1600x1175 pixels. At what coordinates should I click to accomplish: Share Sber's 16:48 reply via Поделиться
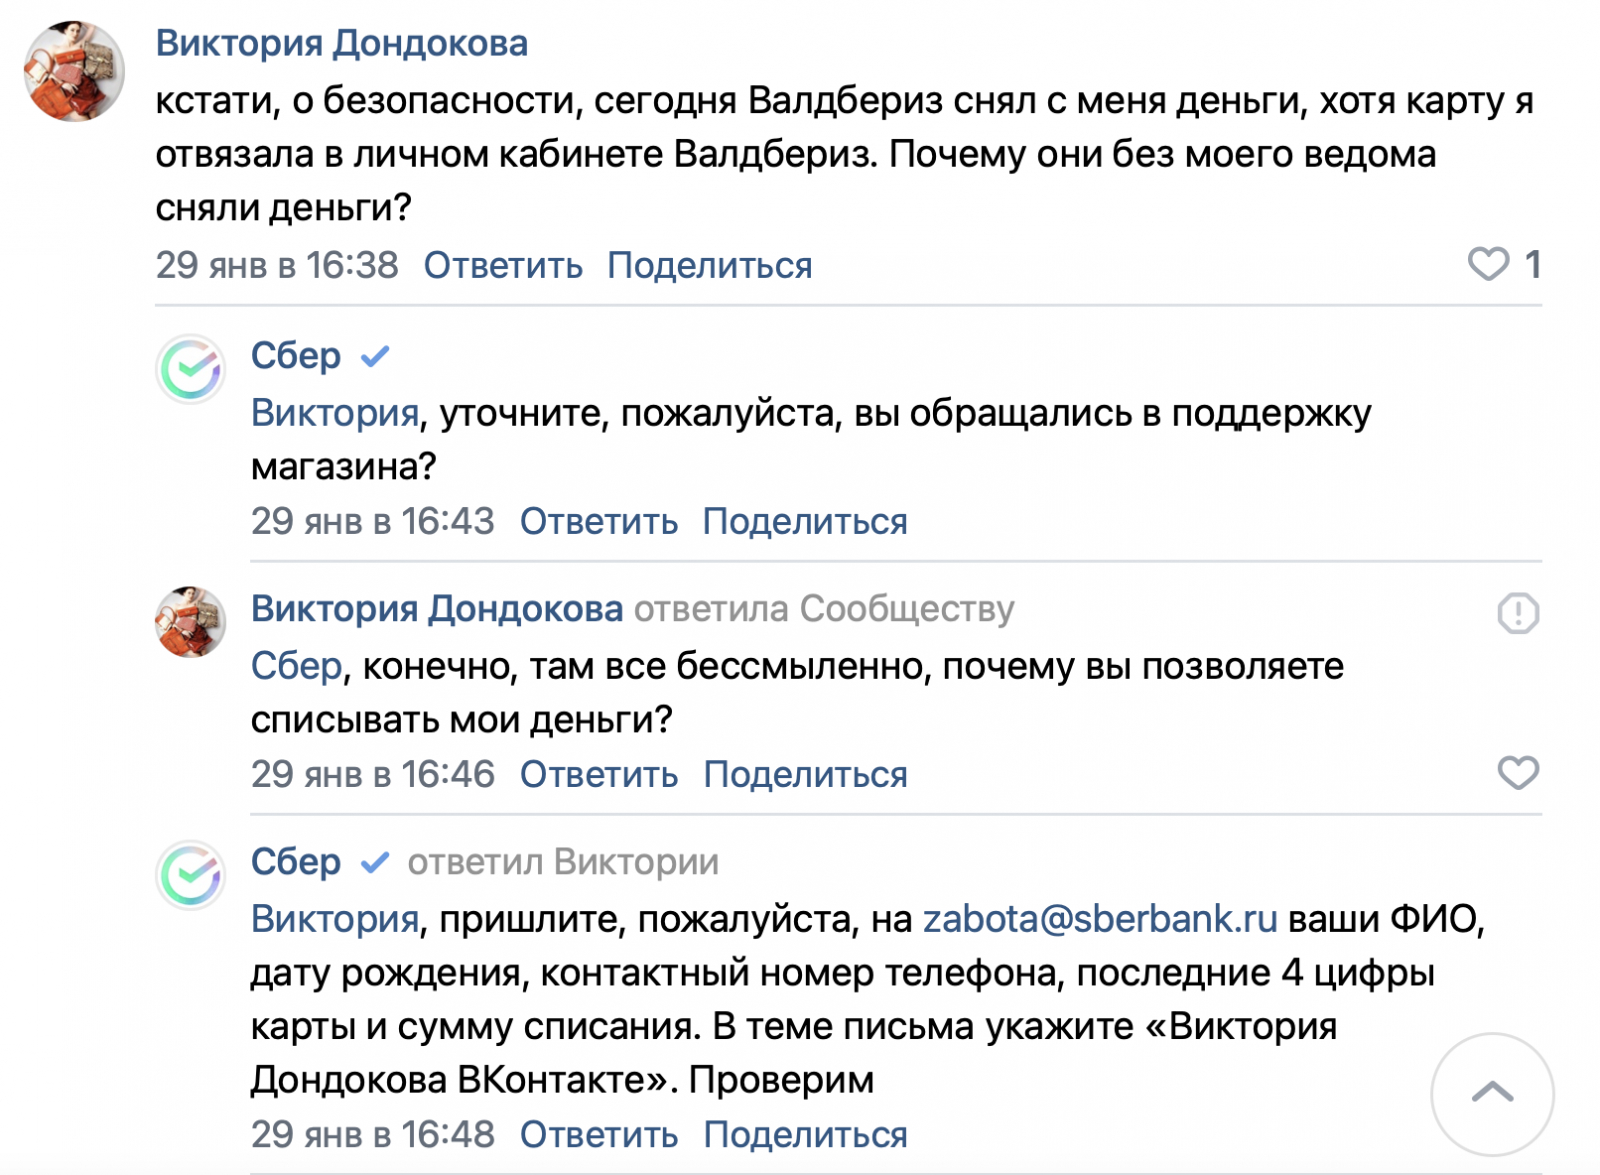805,1134
